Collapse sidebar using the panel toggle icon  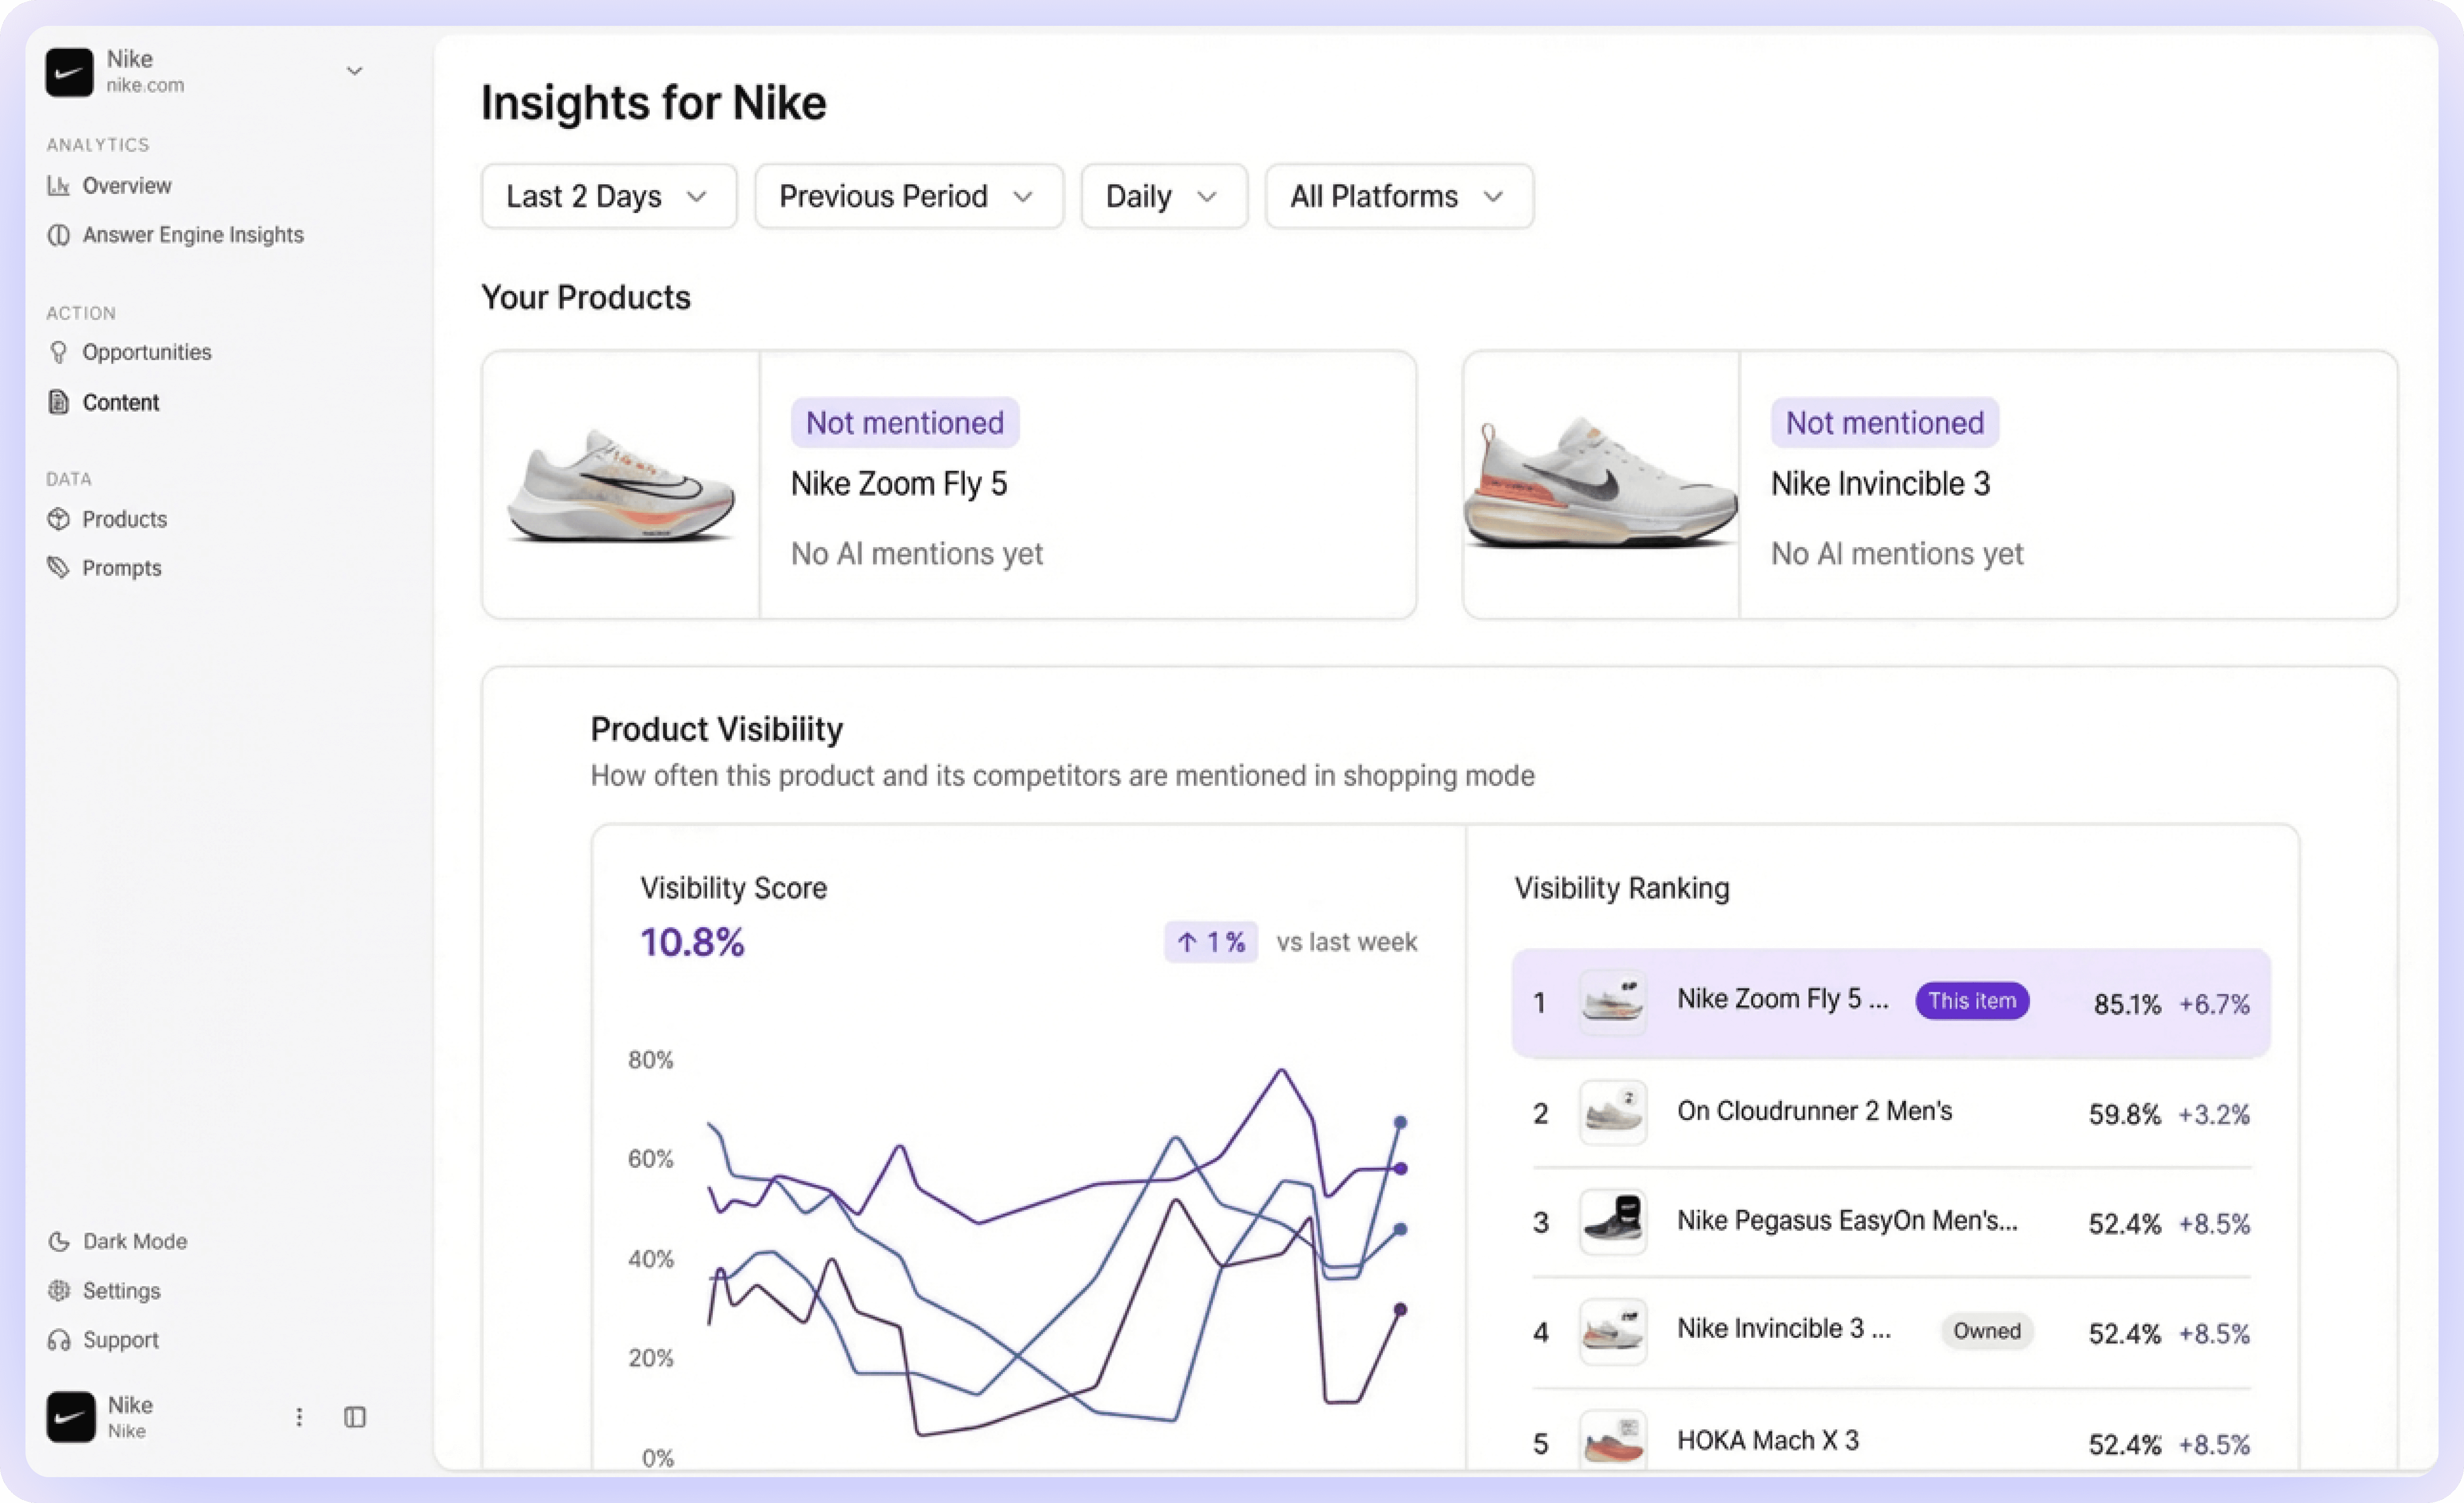click(x=355, y=1417)
